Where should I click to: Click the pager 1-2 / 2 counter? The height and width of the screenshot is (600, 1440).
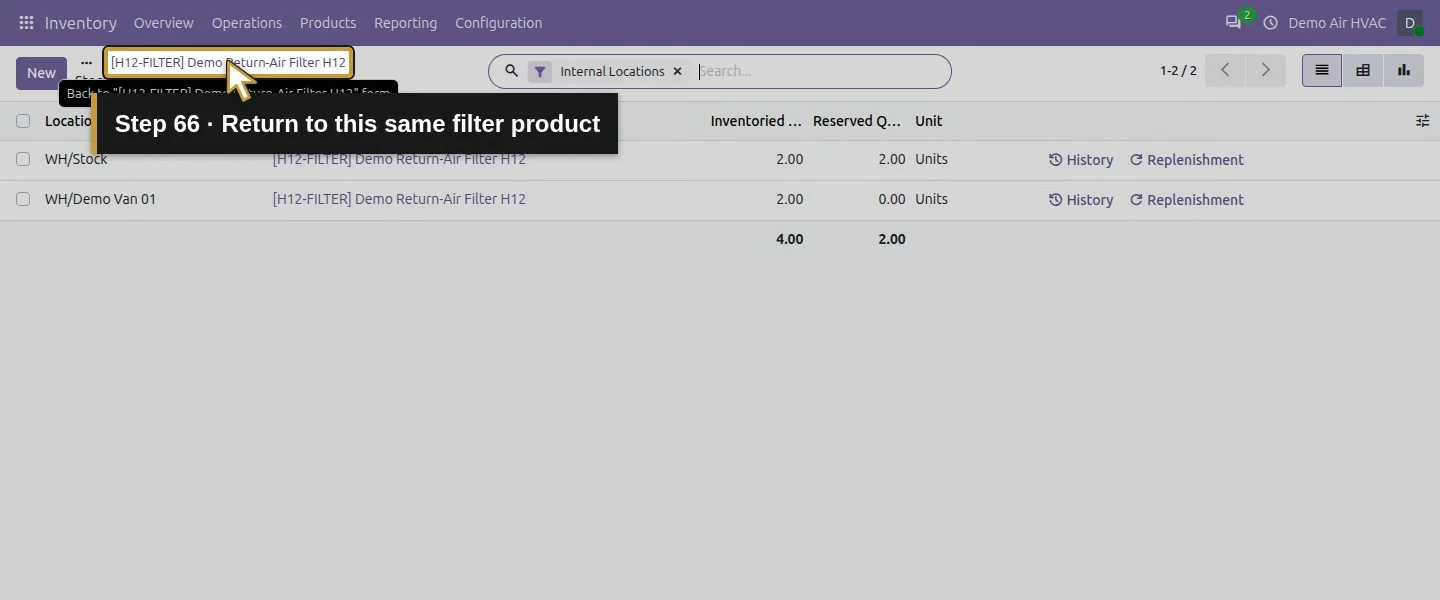pyautogui.click(x=1178, y=71)
